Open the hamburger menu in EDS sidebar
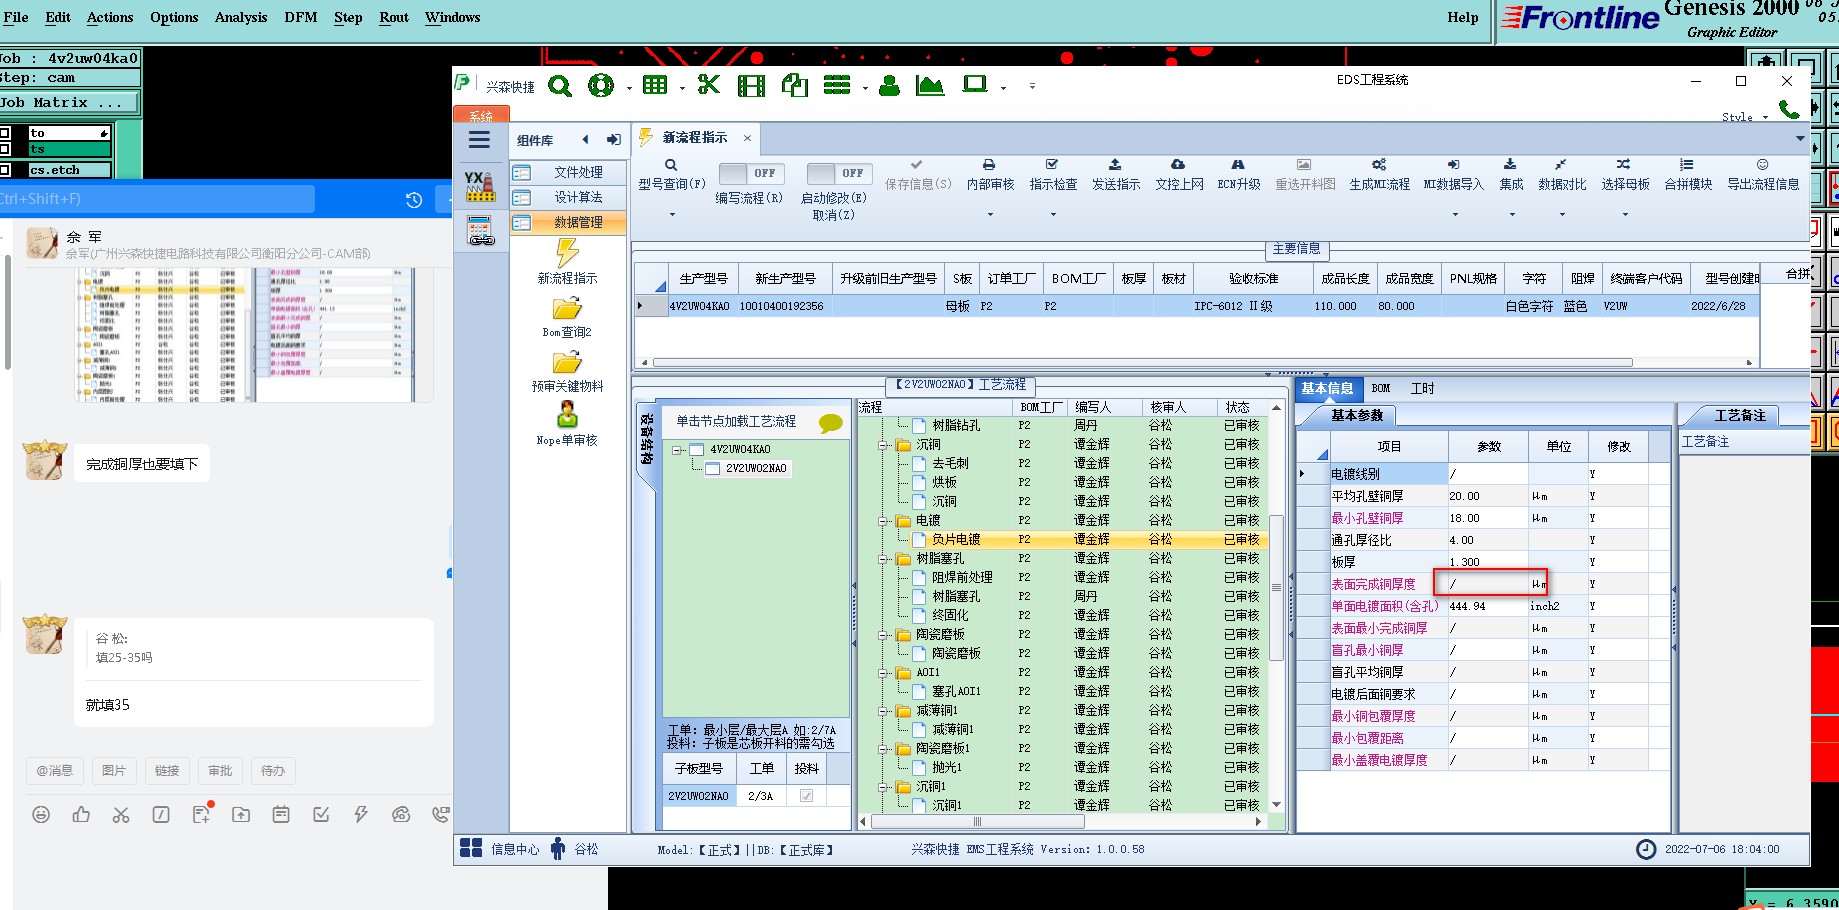Viewport: 1839px width, 910px height. 480,140
